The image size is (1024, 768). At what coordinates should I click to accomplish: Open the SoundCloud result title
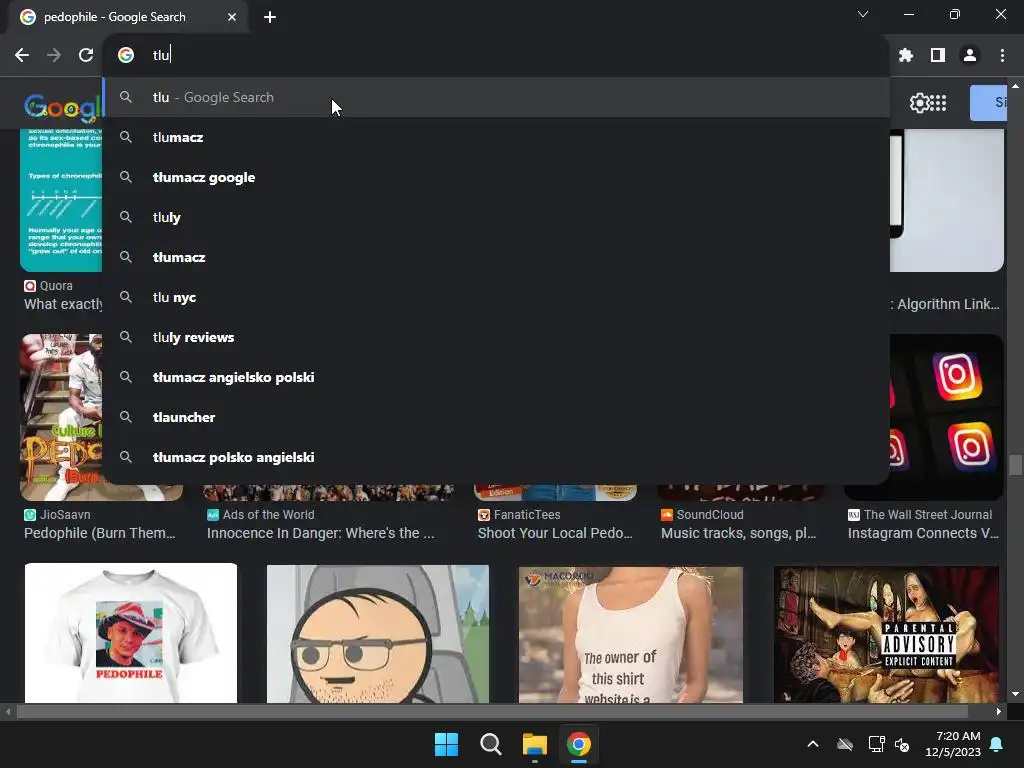[x=739, y=533]
